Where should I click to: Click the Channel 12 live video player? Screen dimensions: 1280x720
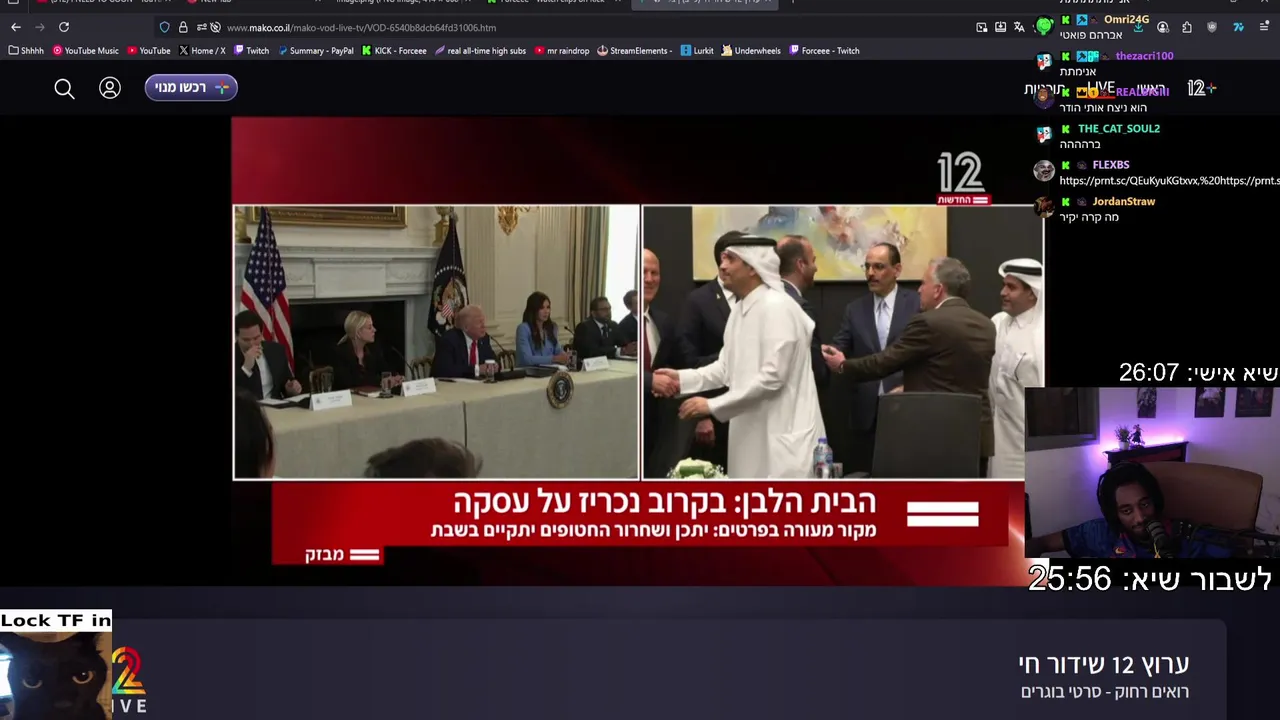[638, 351]
